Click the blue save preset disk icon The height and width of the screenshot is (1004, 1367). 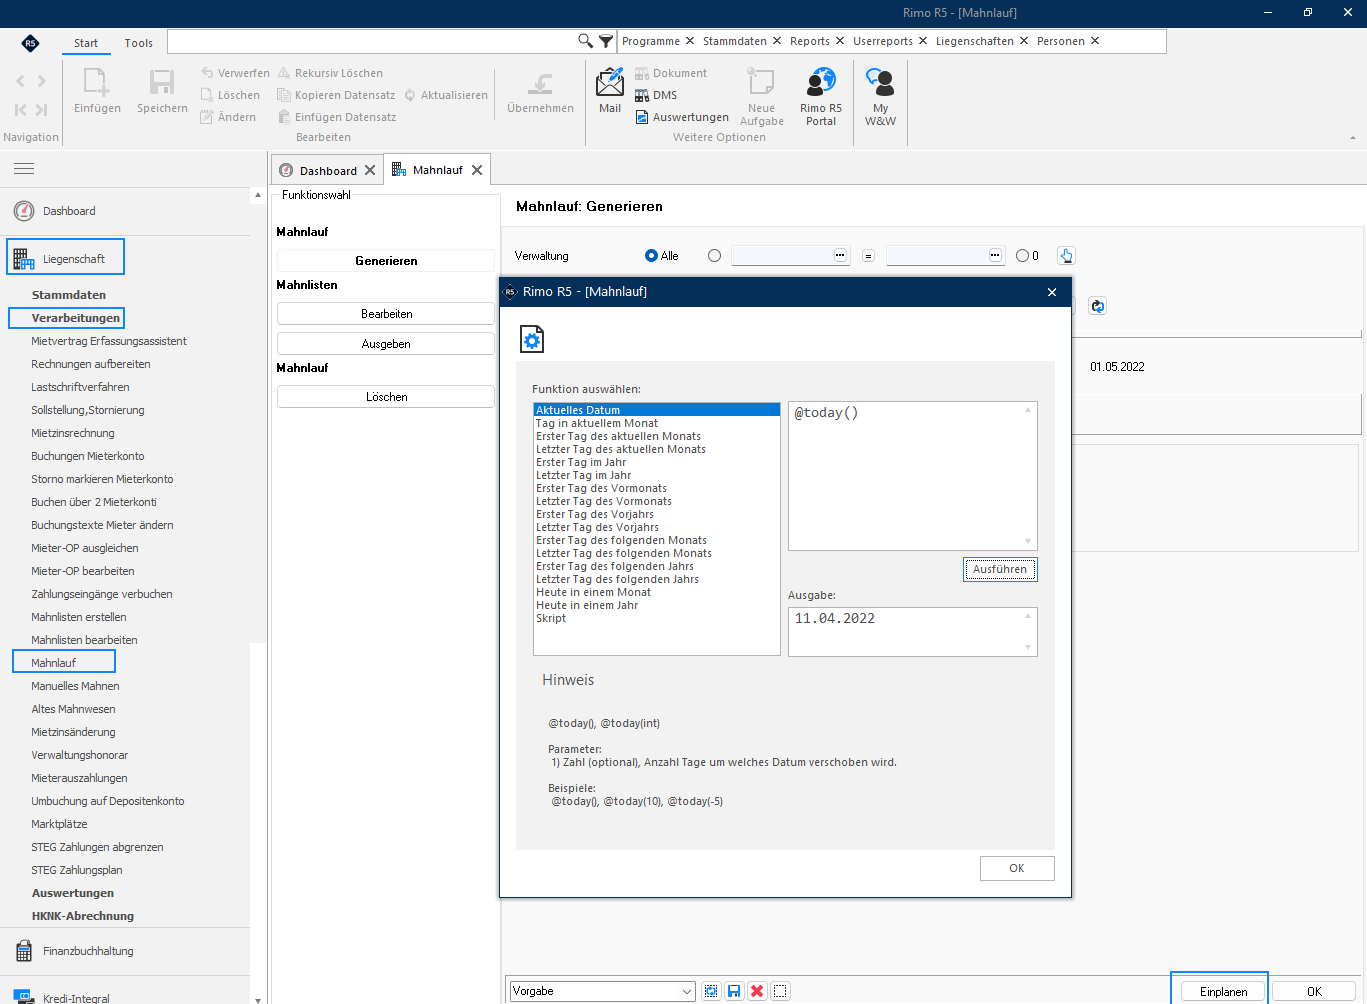click(x=734, y=991)
